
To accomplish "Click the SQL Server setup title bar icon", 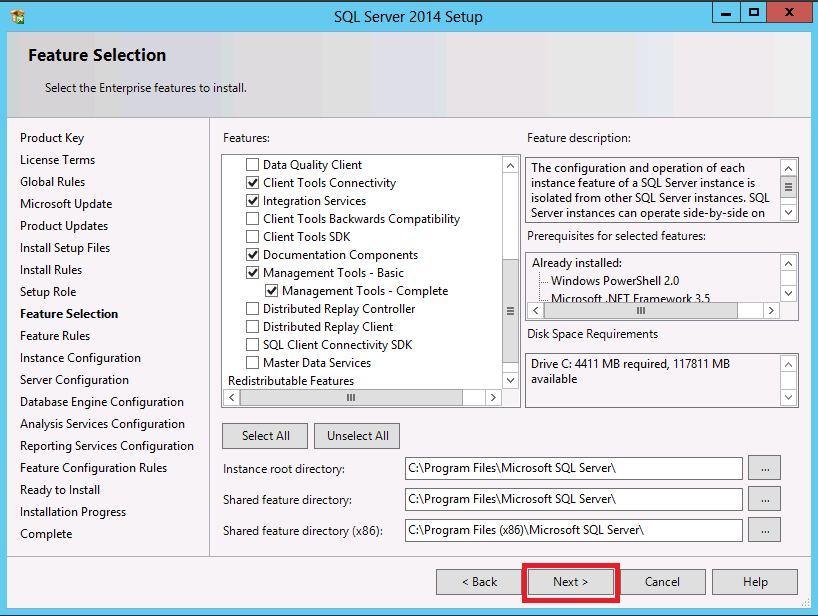I will pos(18,17).
